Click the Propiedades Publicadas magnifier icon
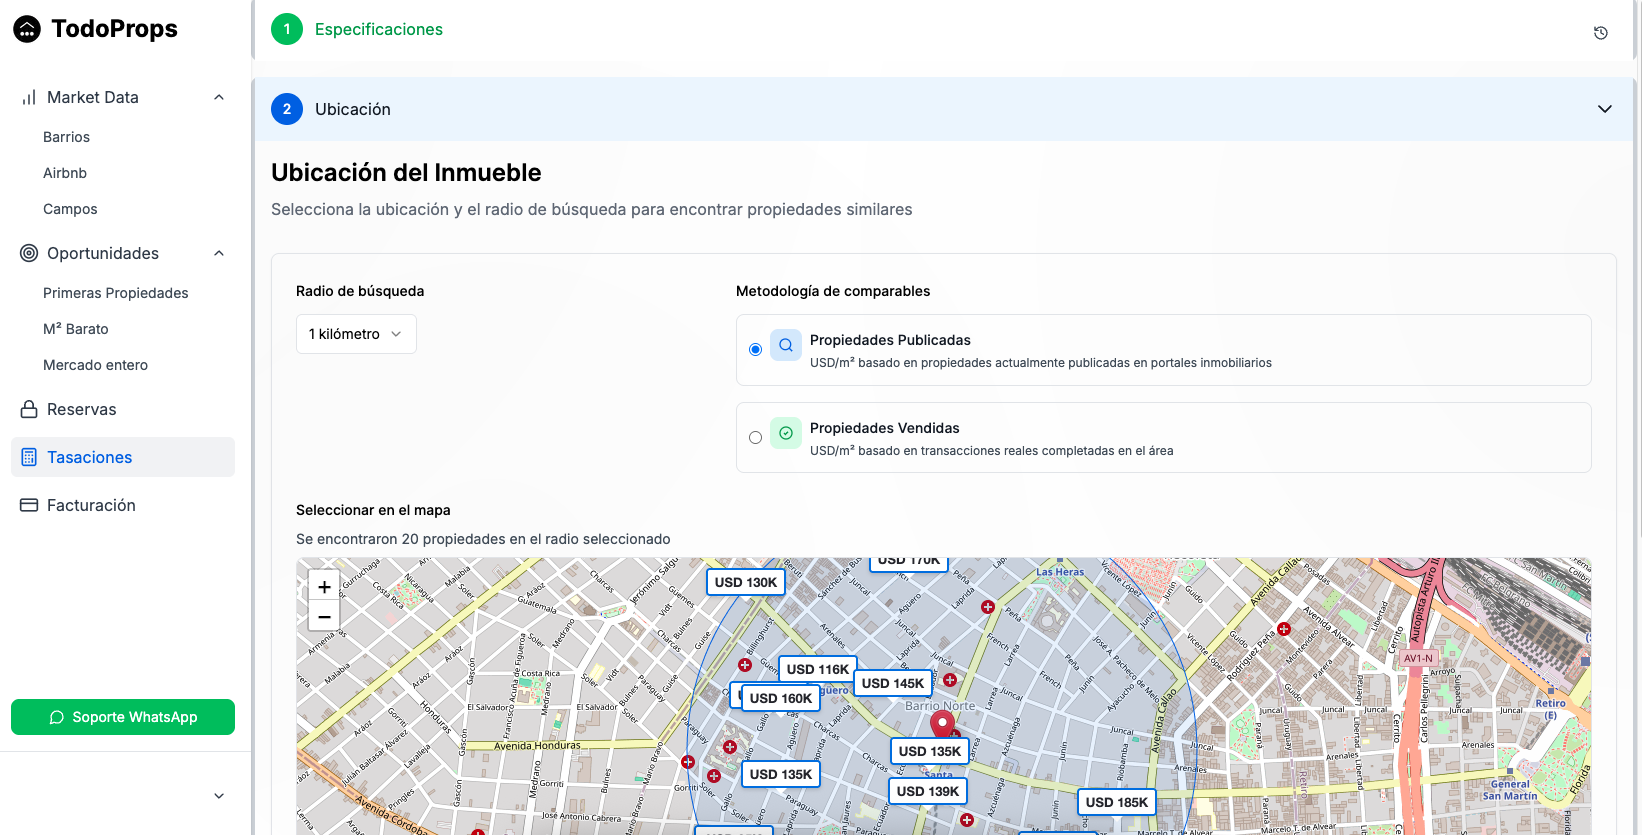The height and width of the screenshot is (835, 1642). pos(786,345)
